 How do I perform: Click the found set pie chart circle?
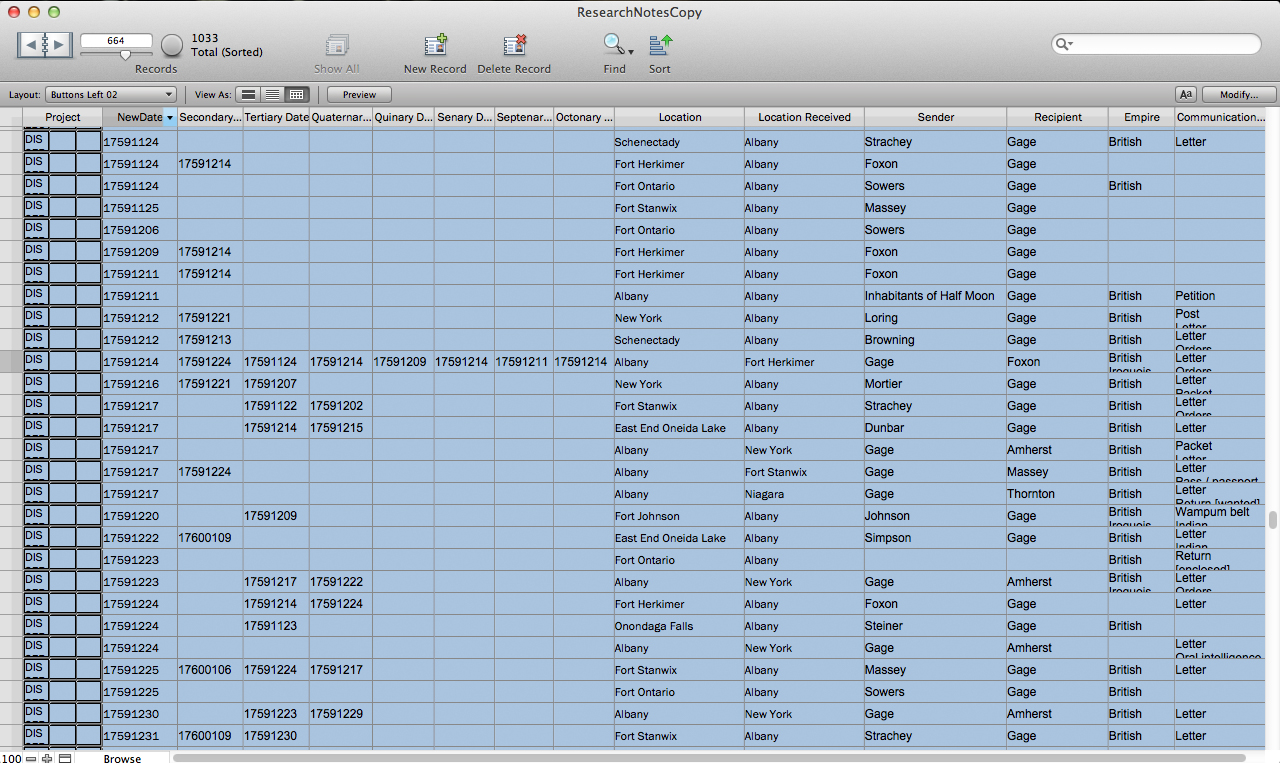(x=172, y=45)
